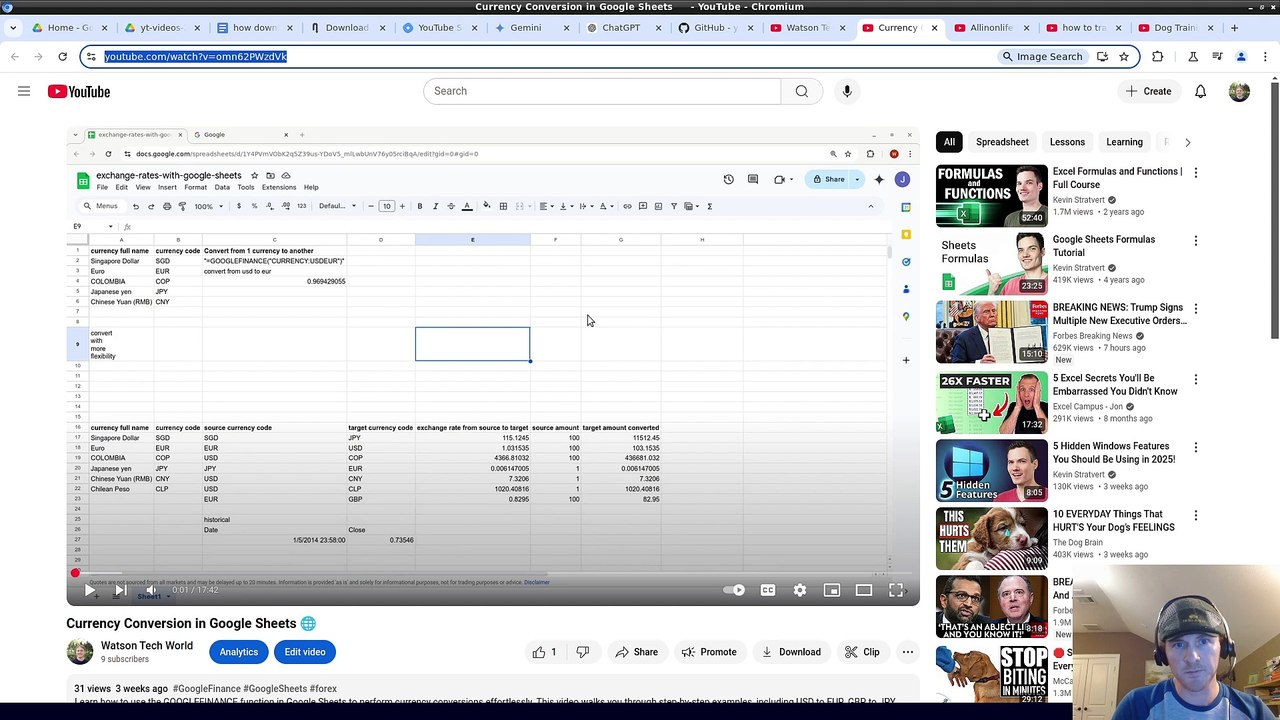Open Chromium extensions puzzle icon
Image resolution: width=1280 pixels, height=720 pixels.
click(1158, 57)
